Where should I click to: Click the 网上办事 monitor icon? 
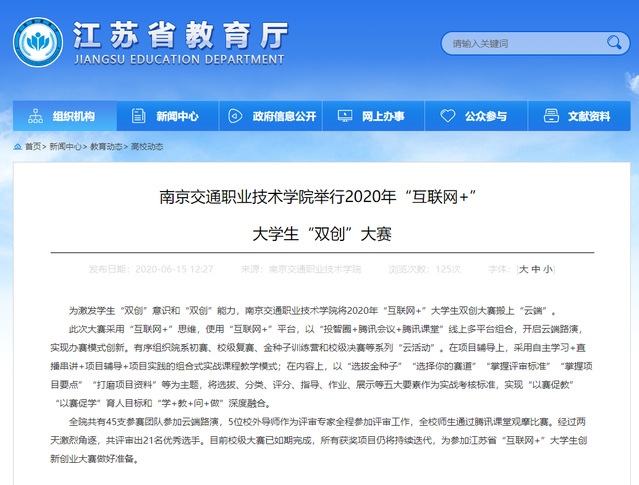pos(343,116)
